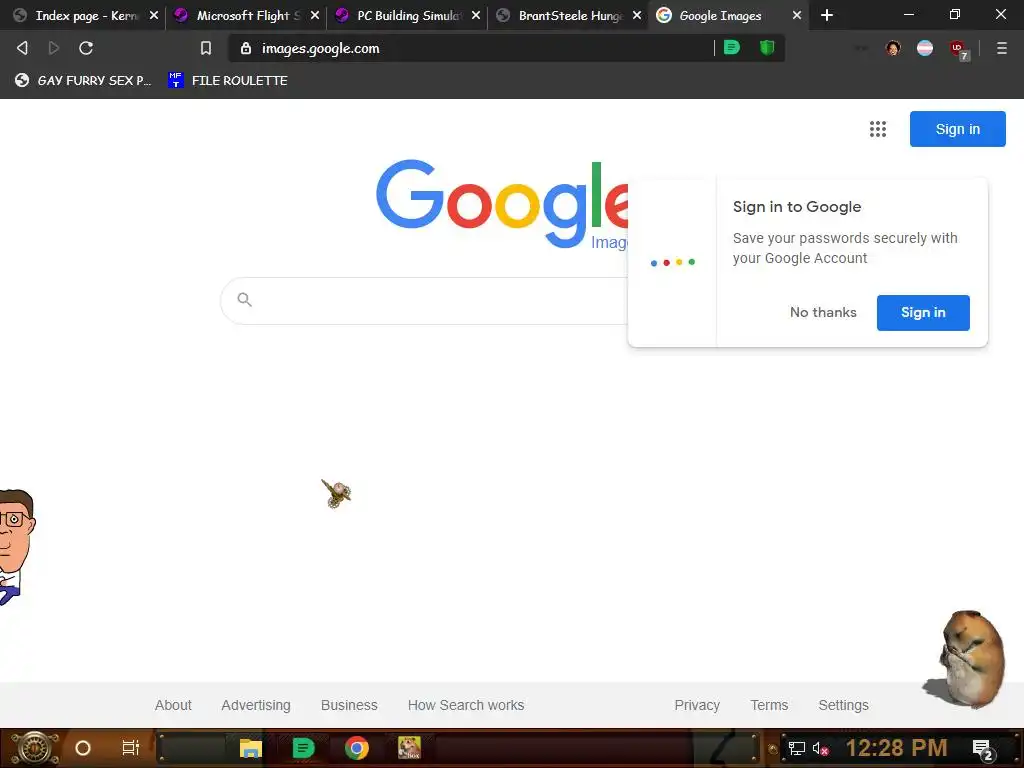Open the Advertising footer link
This screenshot has height=768, width=1024.
pos(256,705)
